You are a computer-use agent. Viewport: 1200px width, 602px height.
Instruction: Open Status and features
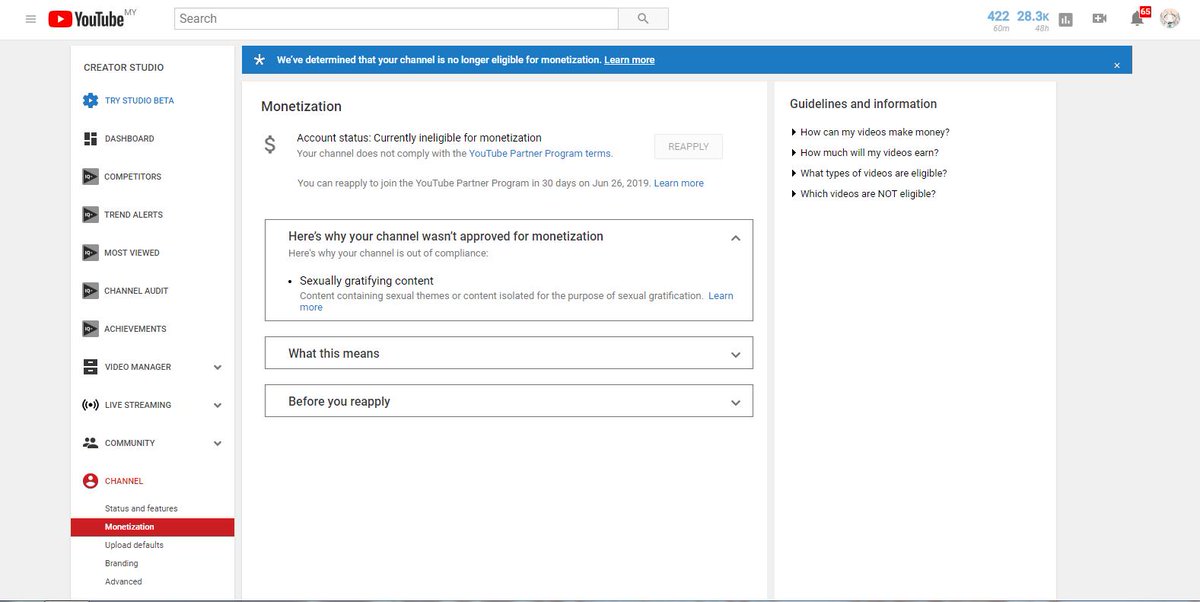[141, 509]
